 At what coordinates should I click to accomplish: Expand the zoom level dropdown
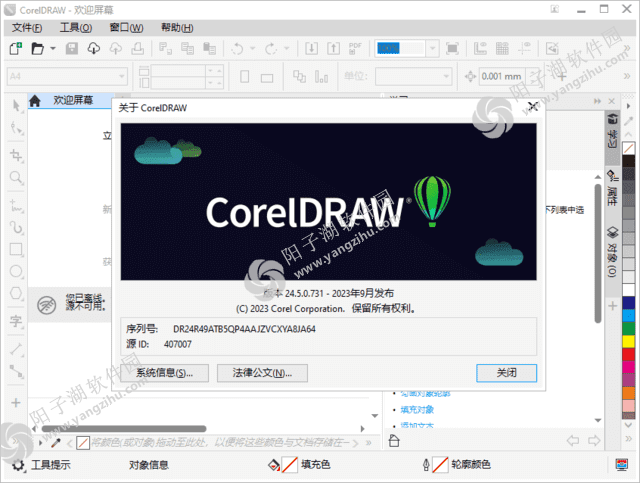point(432,49)
